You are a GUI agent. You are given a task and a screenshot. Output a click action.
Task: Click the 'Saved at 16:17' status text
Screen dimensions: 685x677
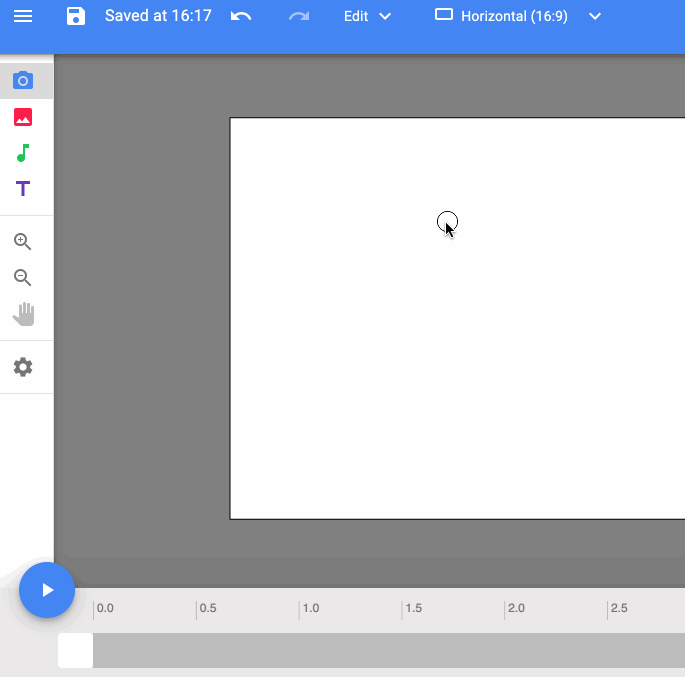pyautogui.click(x=158, y=16)
